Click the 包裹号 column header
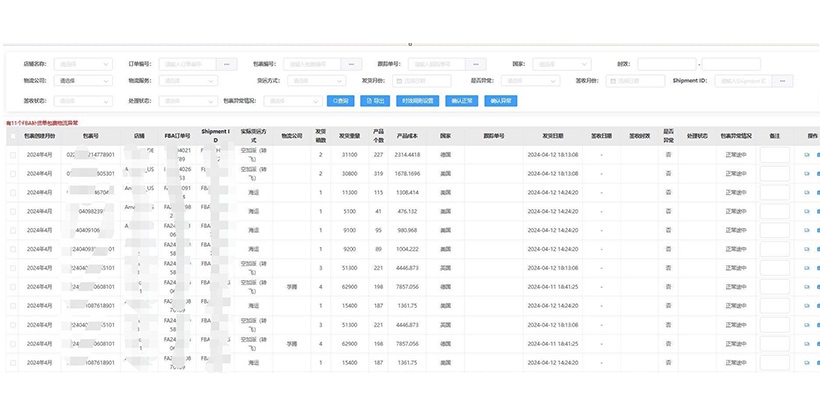This screenshot has height=419, width=820. 91,135
